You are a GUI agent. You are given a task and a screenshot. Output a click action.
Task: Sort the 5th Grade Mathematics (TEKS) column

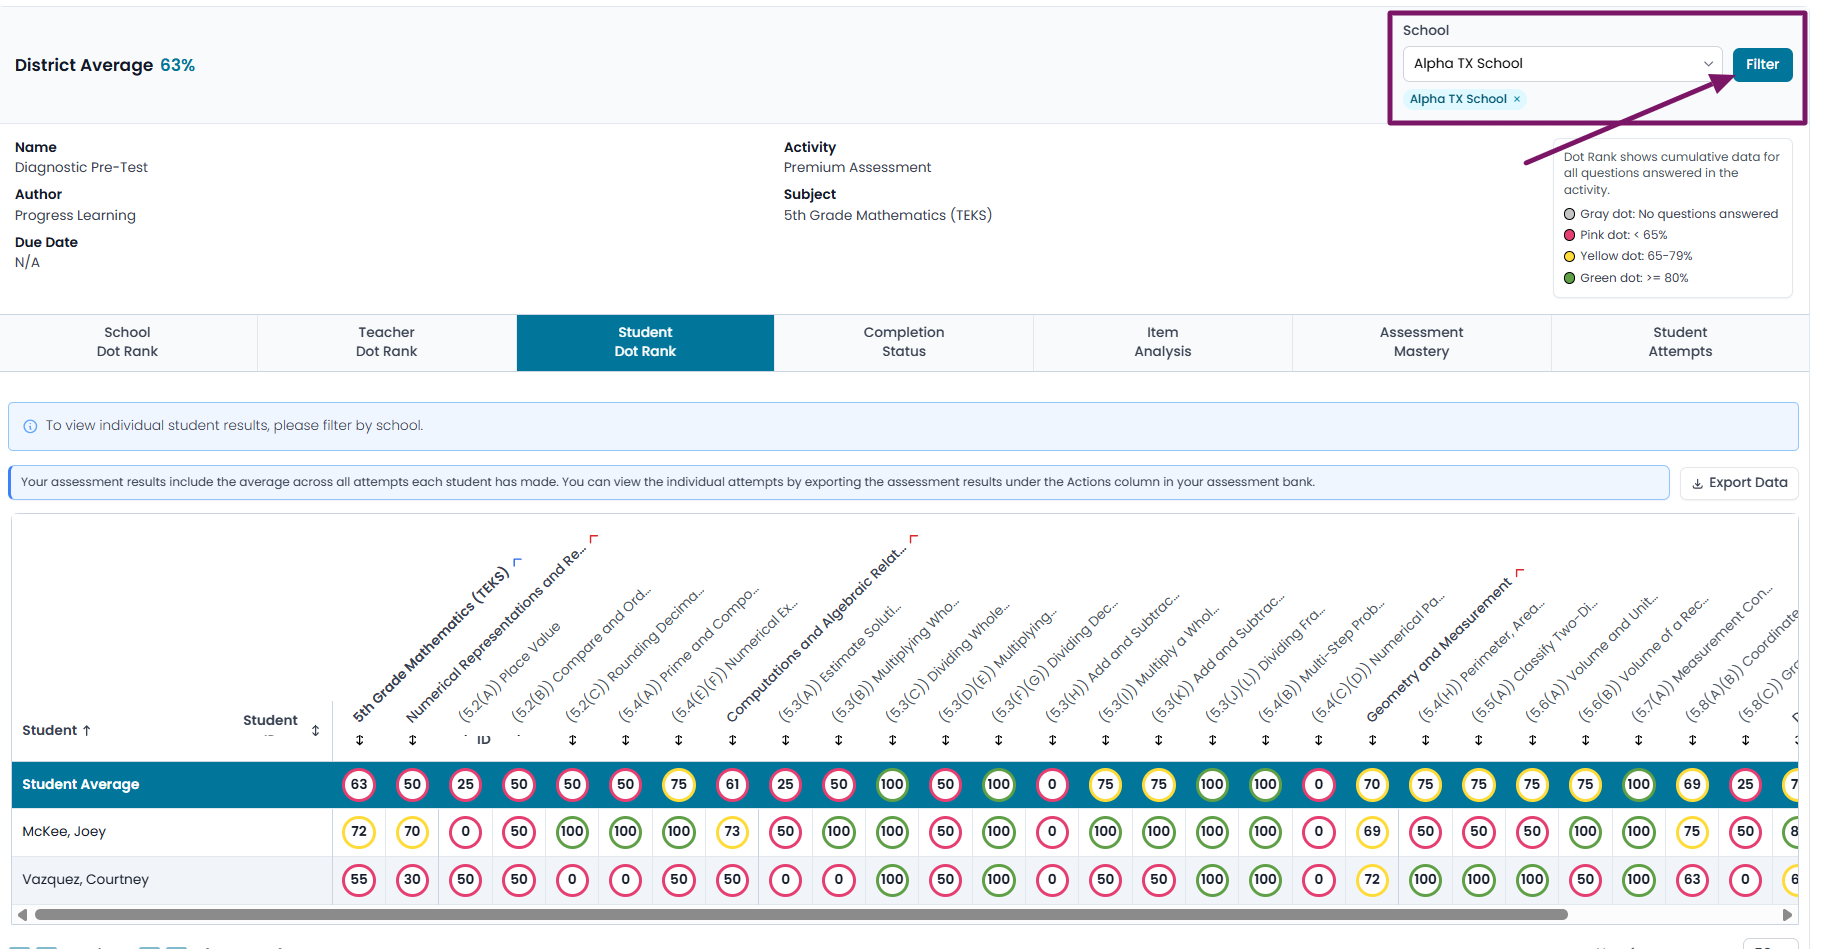pyautogui.click(x=359, y=740)
